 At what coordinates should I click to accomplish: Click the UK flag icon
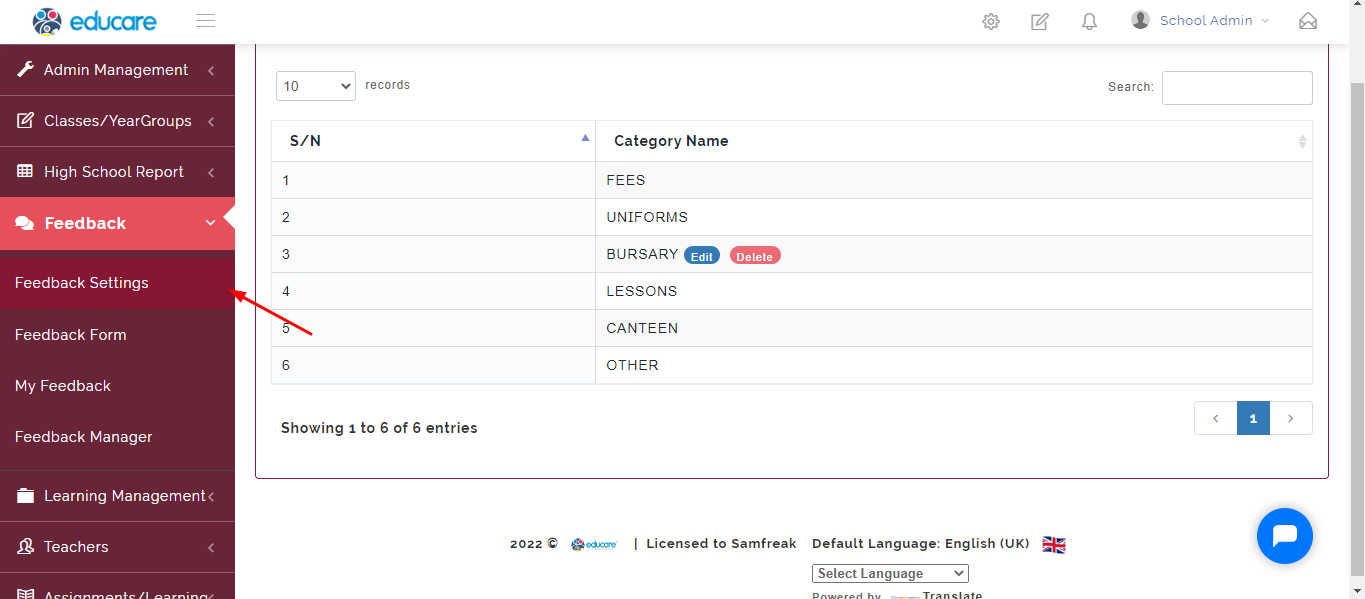(x=1054, y=545)
